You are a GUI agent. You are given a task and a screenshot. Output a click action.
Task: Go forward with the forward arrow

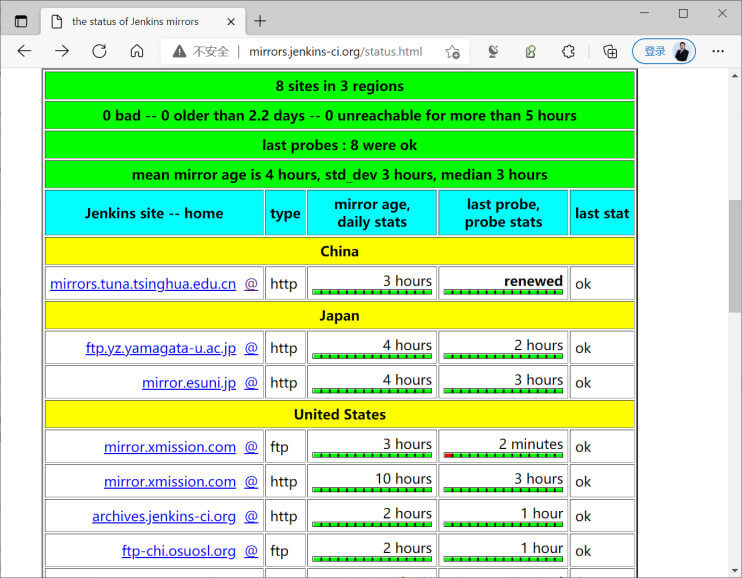pyautogui.click(x=62, y=51)
